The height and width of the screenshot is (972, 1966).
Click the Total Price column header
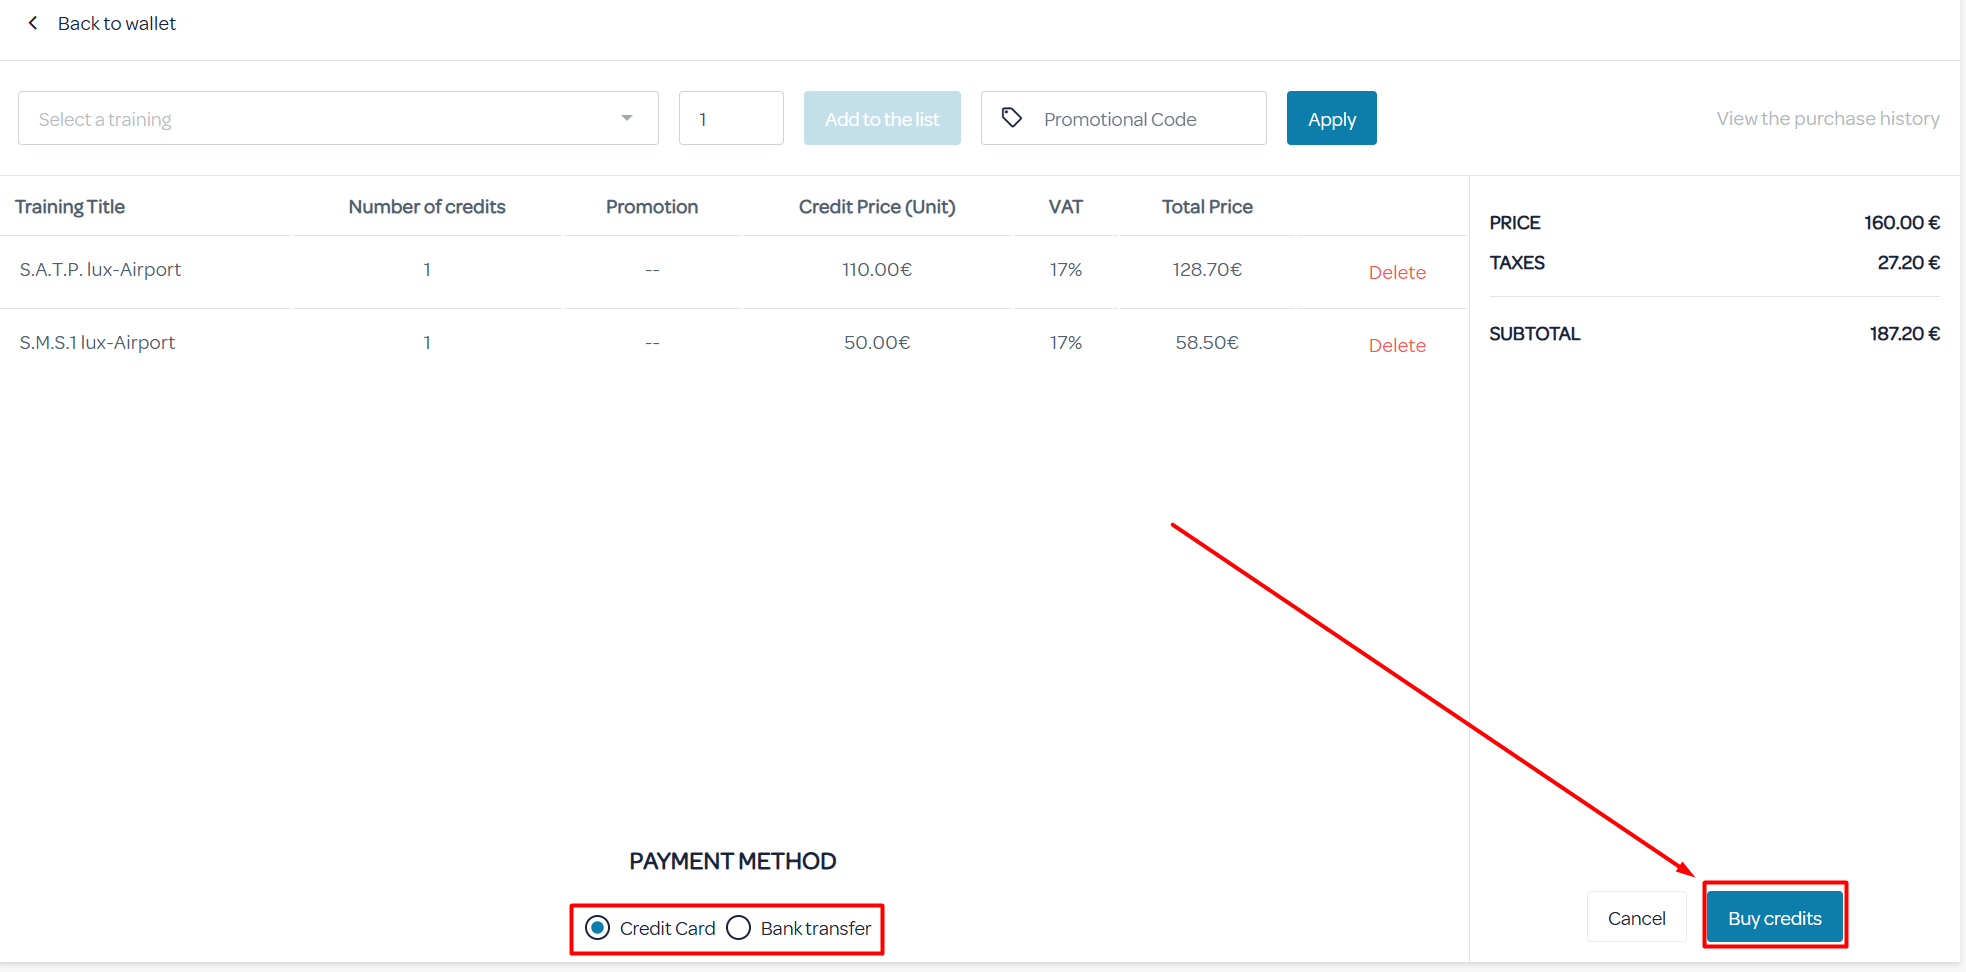(1207, 207)
